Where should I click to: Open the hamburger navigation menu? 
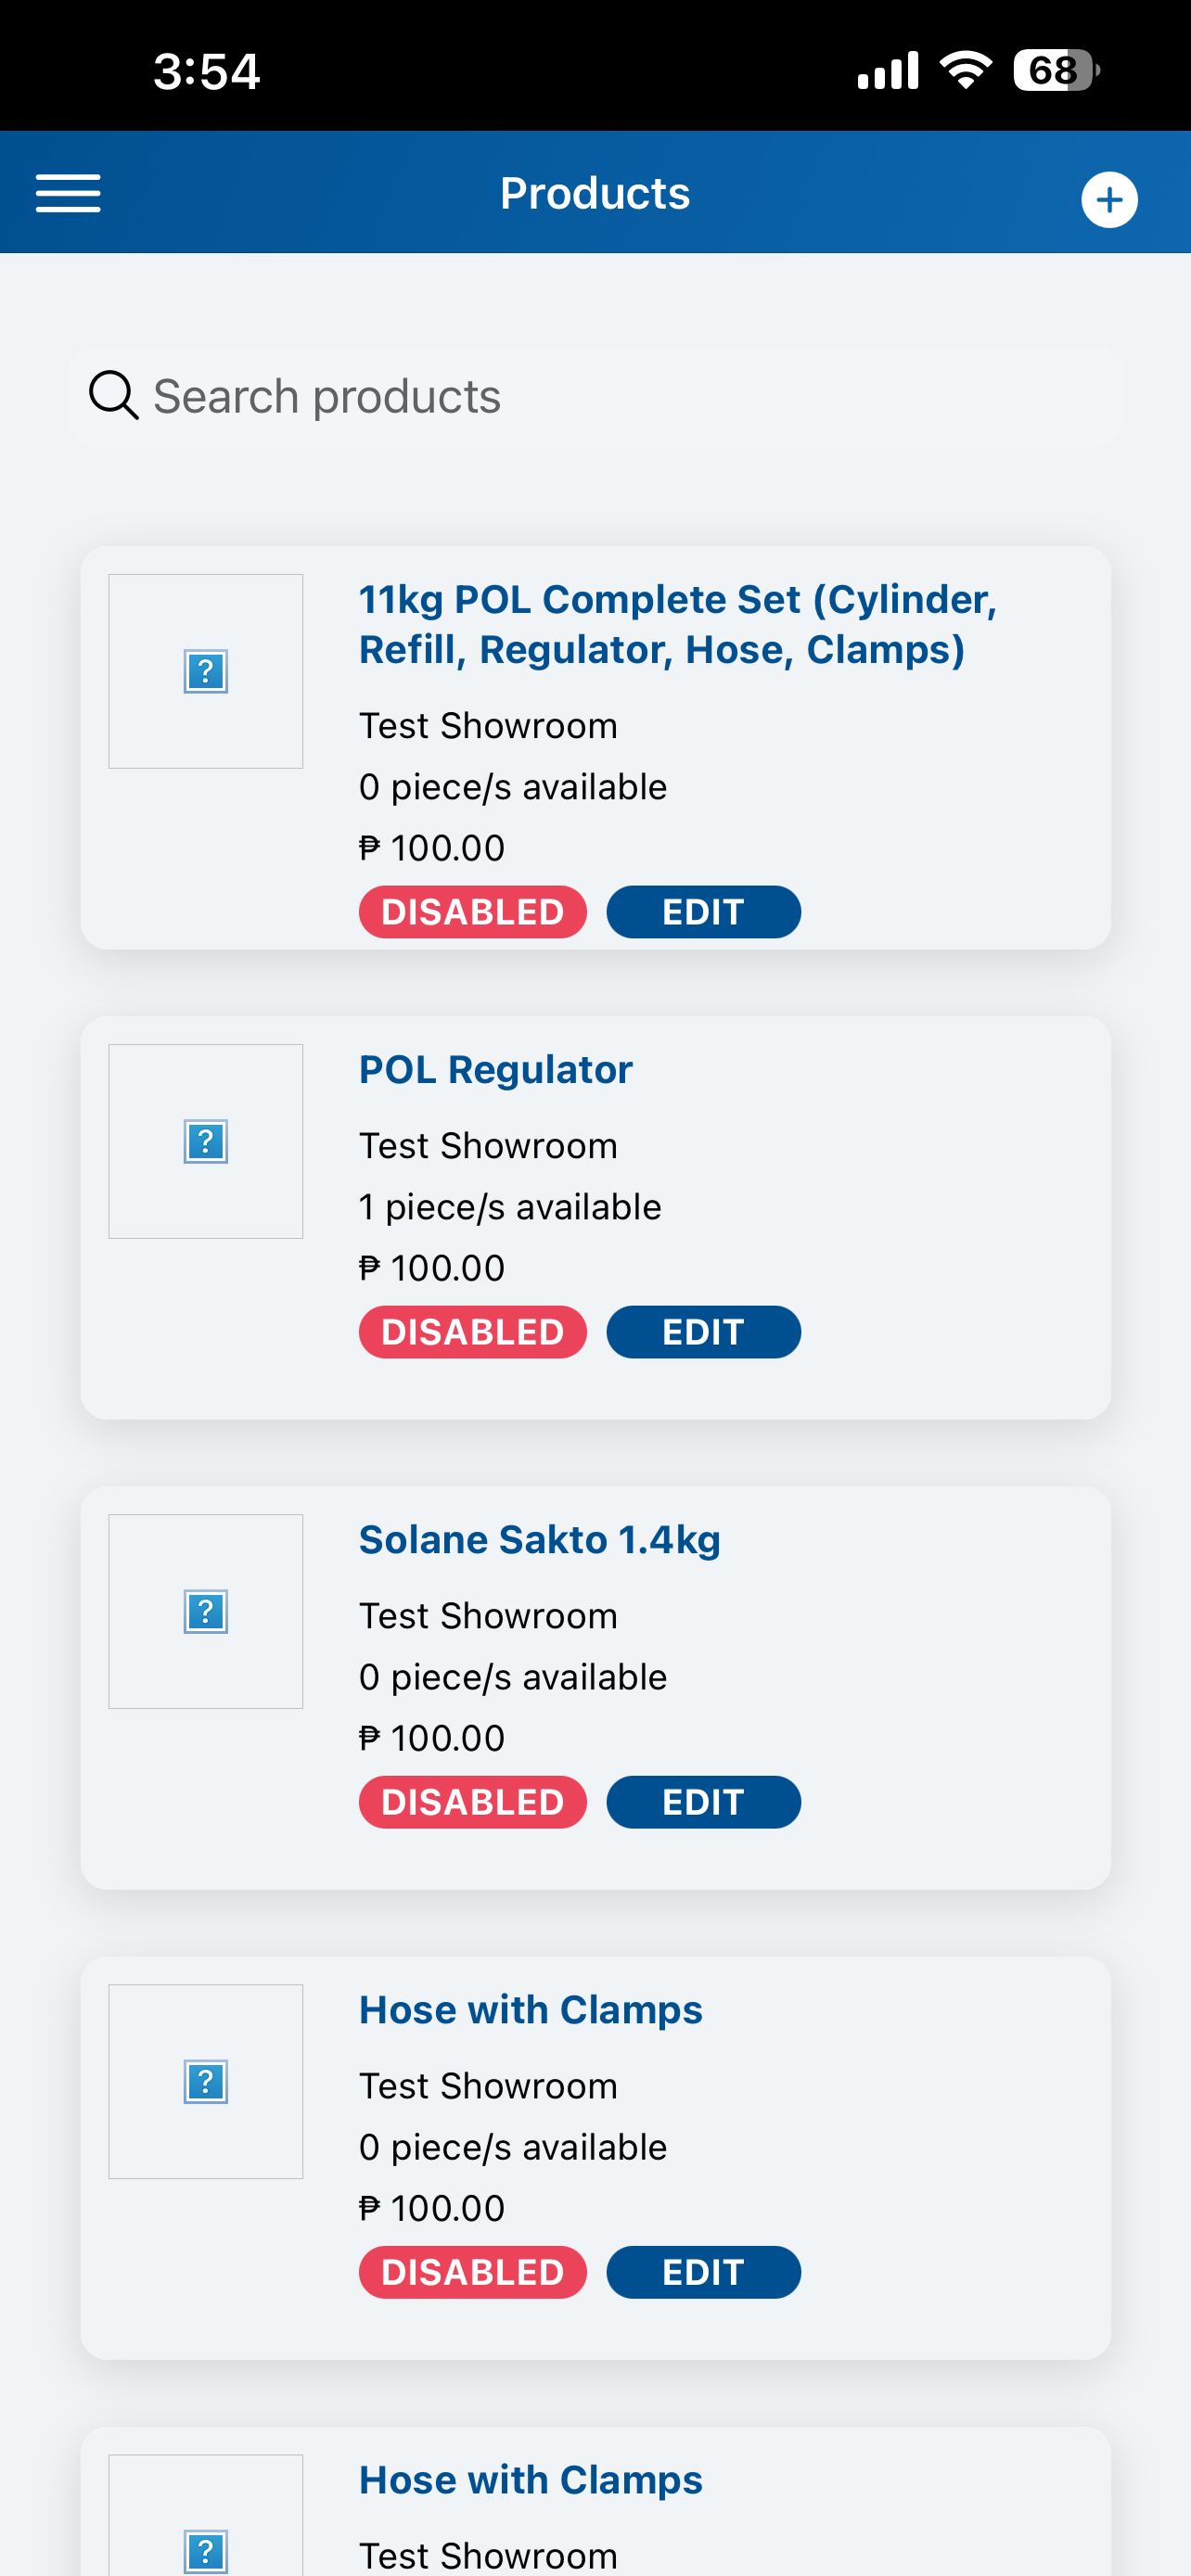coord(68,193)
